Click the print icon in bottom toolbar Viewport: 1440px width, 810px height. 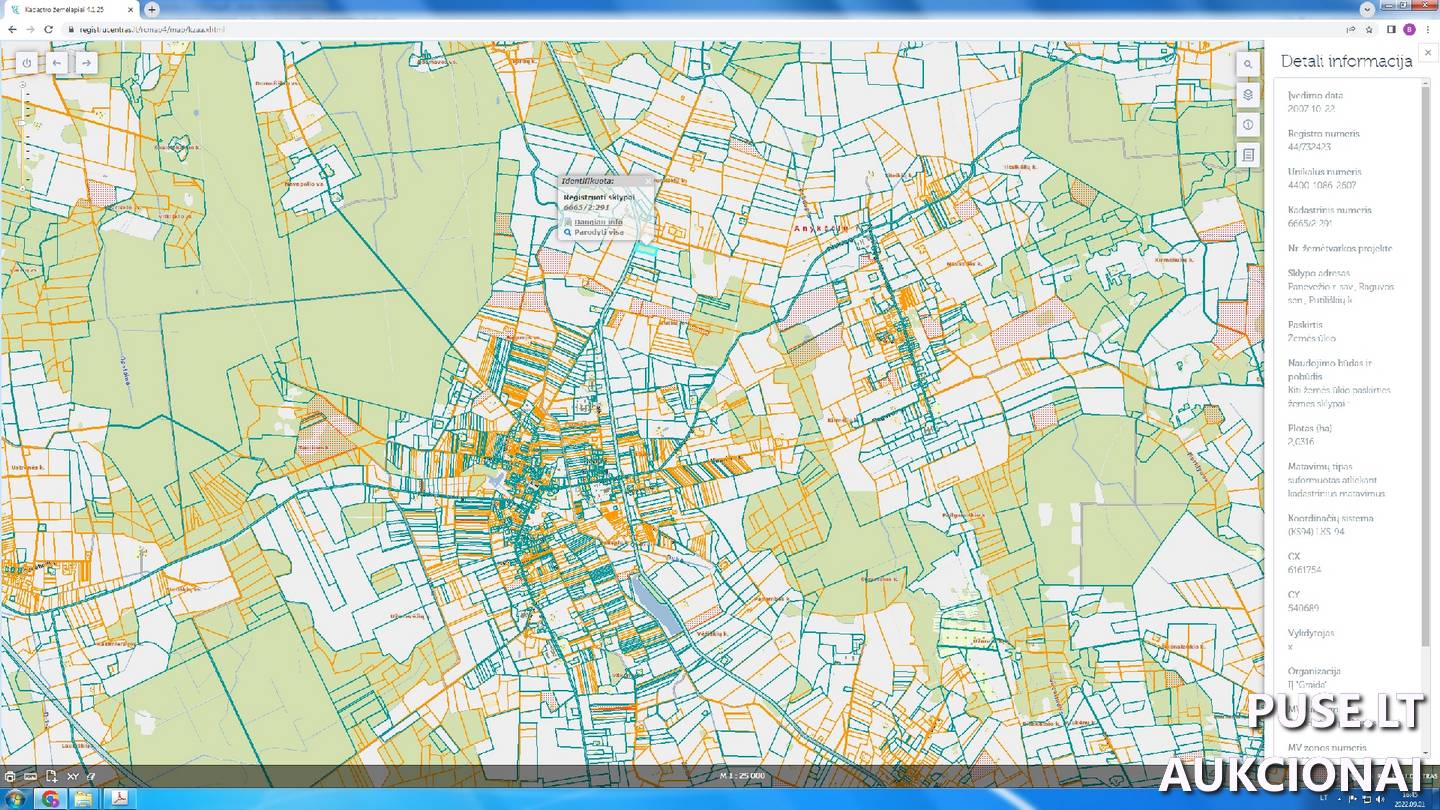tap(10, 776)
